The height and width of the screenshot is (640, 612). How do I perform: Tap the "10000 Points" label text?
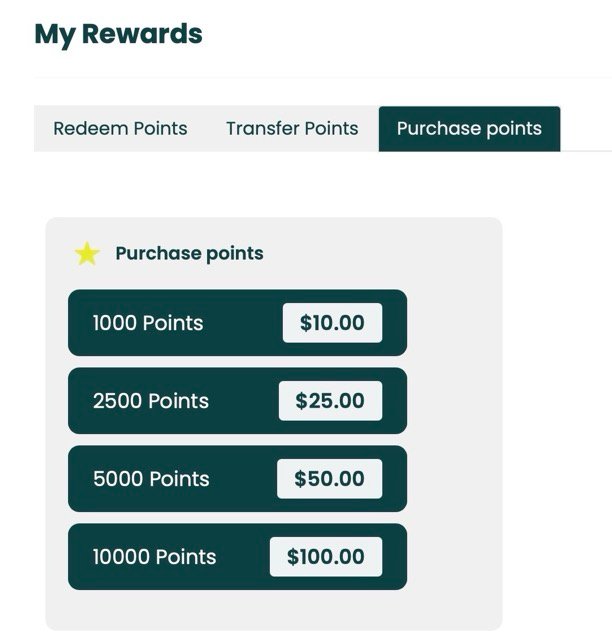(x=154, y=557)
